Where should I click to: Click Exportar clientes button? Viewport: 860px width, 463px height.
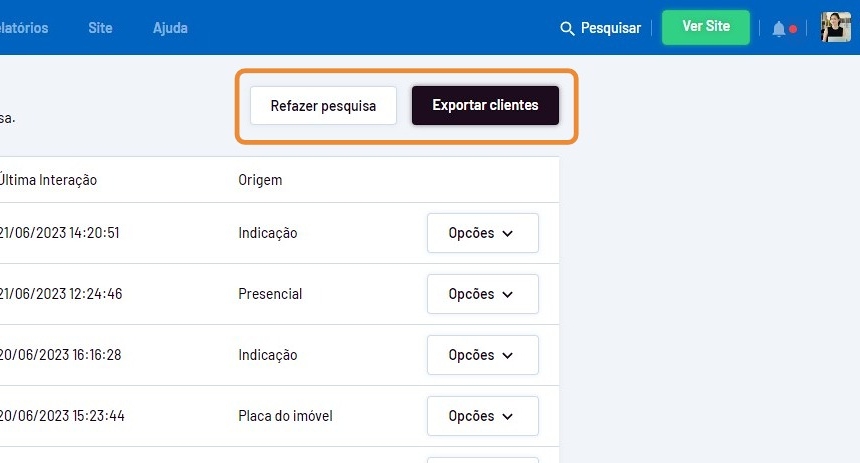tap(485, 105)
